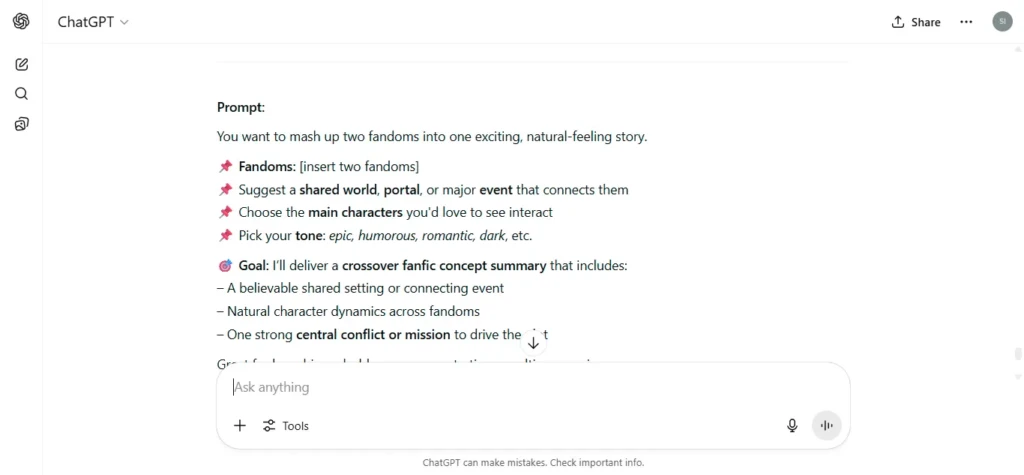Click the page scrollbar thumb
This screenshot has width=1024, height=475.
(1017, 354)
